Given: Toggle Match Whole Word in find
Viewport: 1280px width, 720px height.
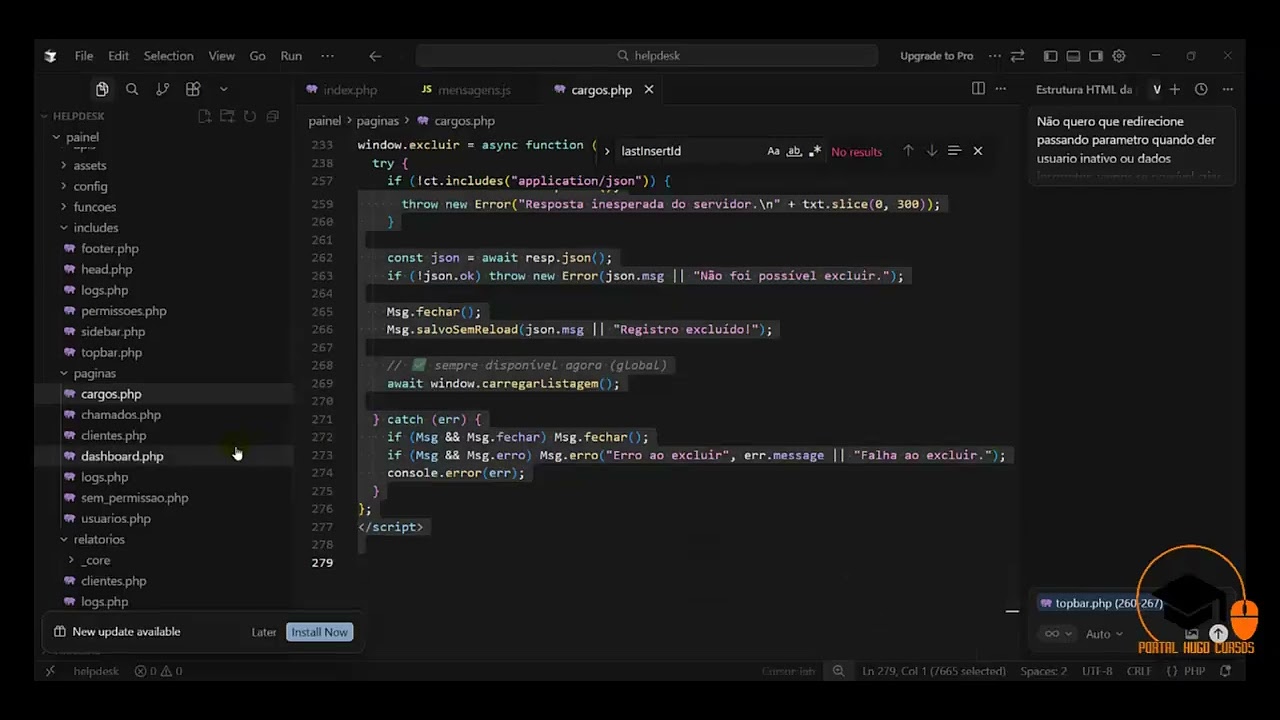Looking at the screenshot, I should 794,151.
